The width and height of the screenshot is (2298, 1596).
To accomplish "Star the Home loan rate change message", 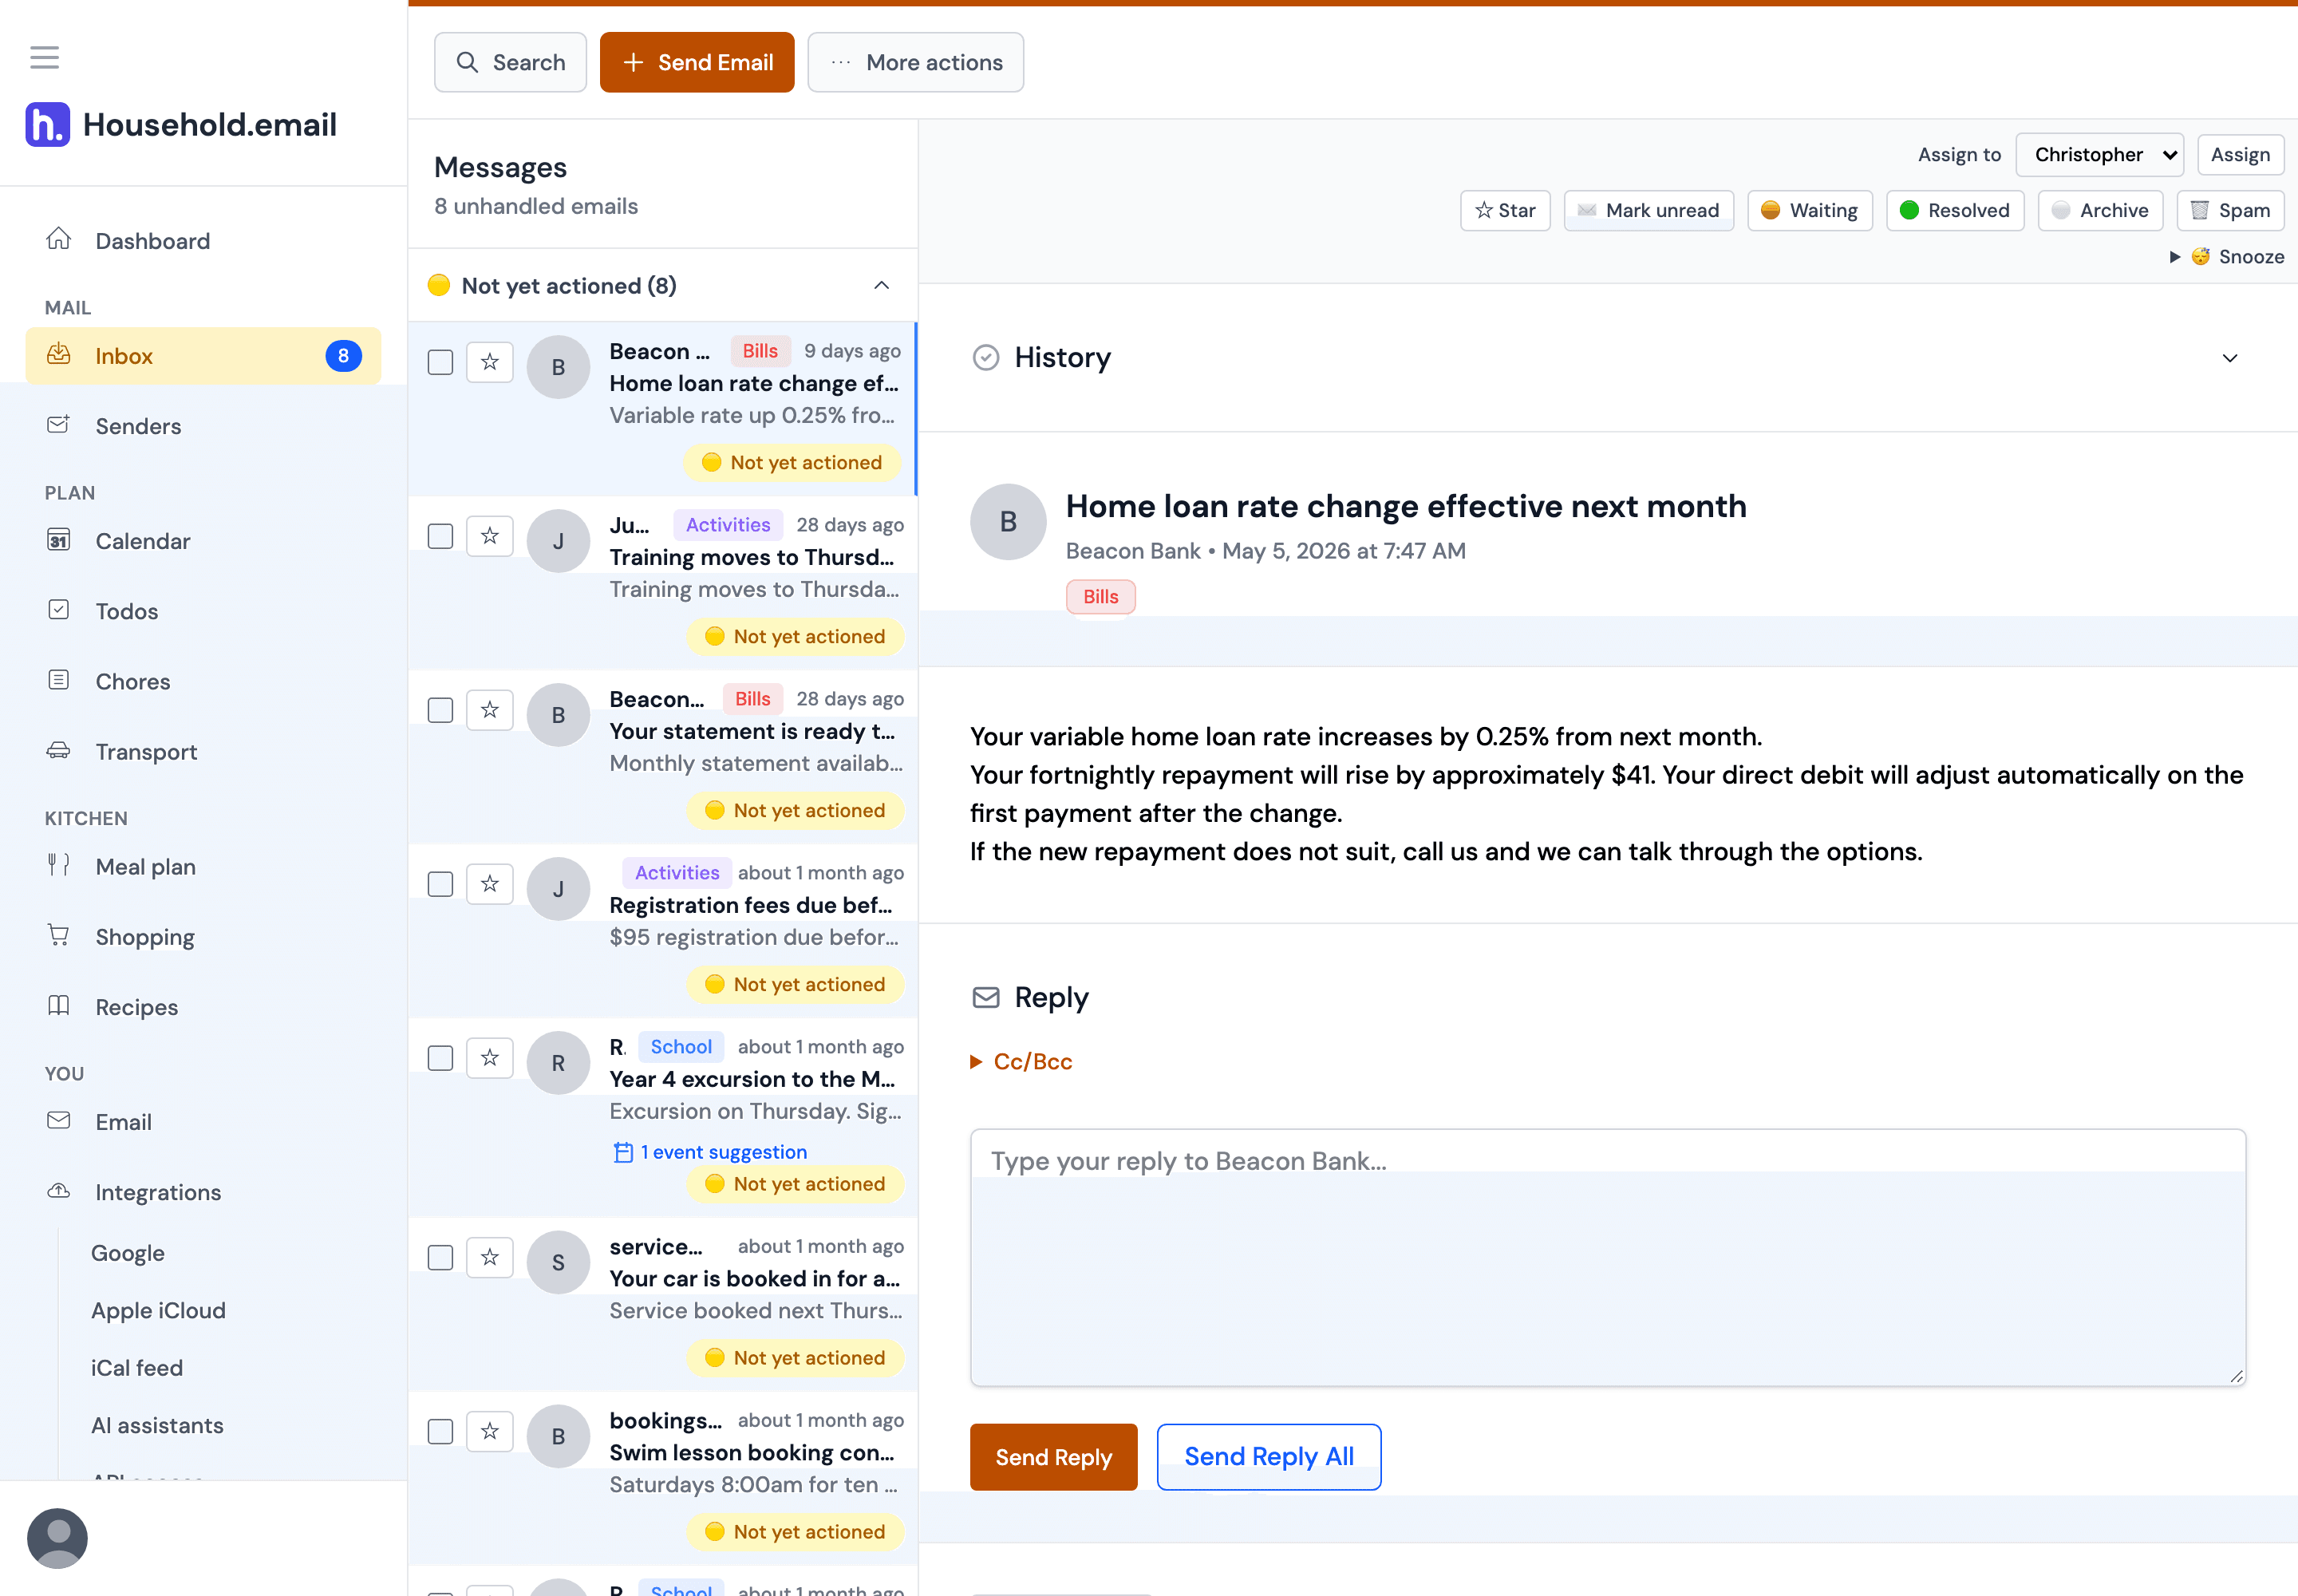I will coord(489,362).
